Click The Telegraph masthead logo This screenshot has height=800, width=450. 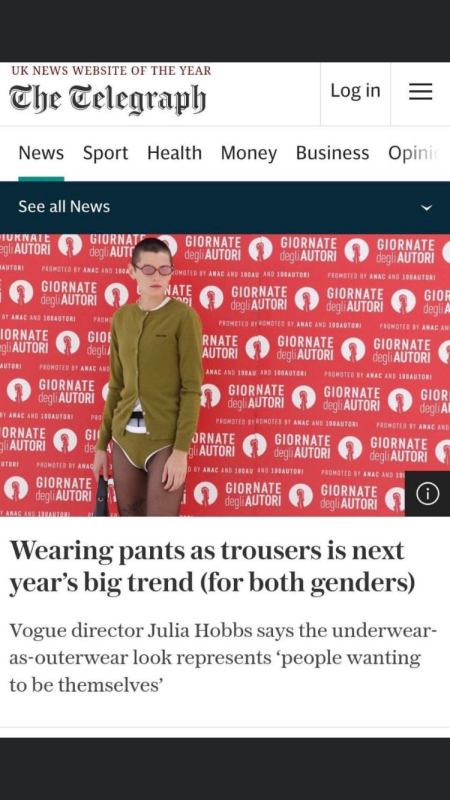108,99
